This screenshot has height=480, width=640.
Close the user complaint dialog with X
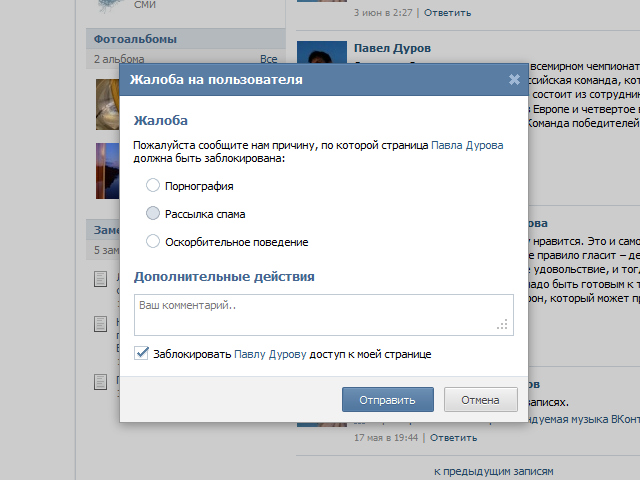pos(514,79)
